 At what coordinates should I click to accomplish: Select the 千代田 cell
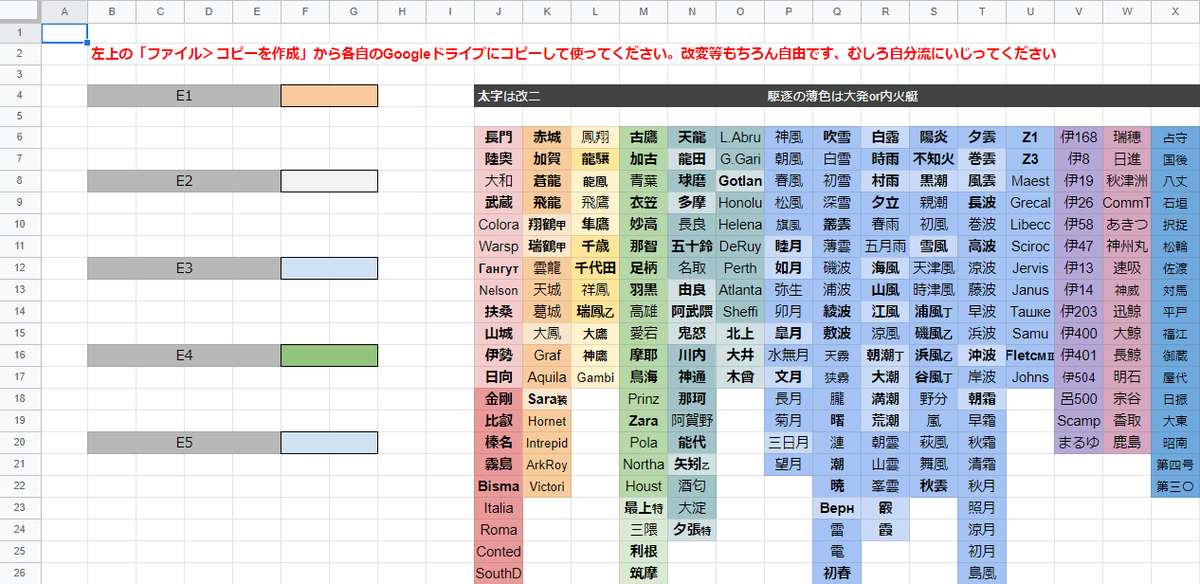595,268
